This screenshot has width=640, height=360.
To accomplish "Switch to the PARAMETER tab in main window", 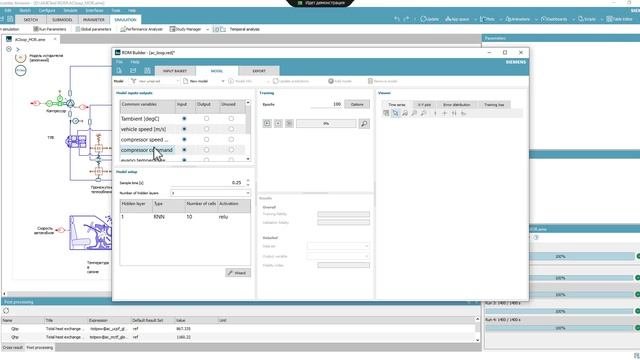I will click(x=93, y=20).
